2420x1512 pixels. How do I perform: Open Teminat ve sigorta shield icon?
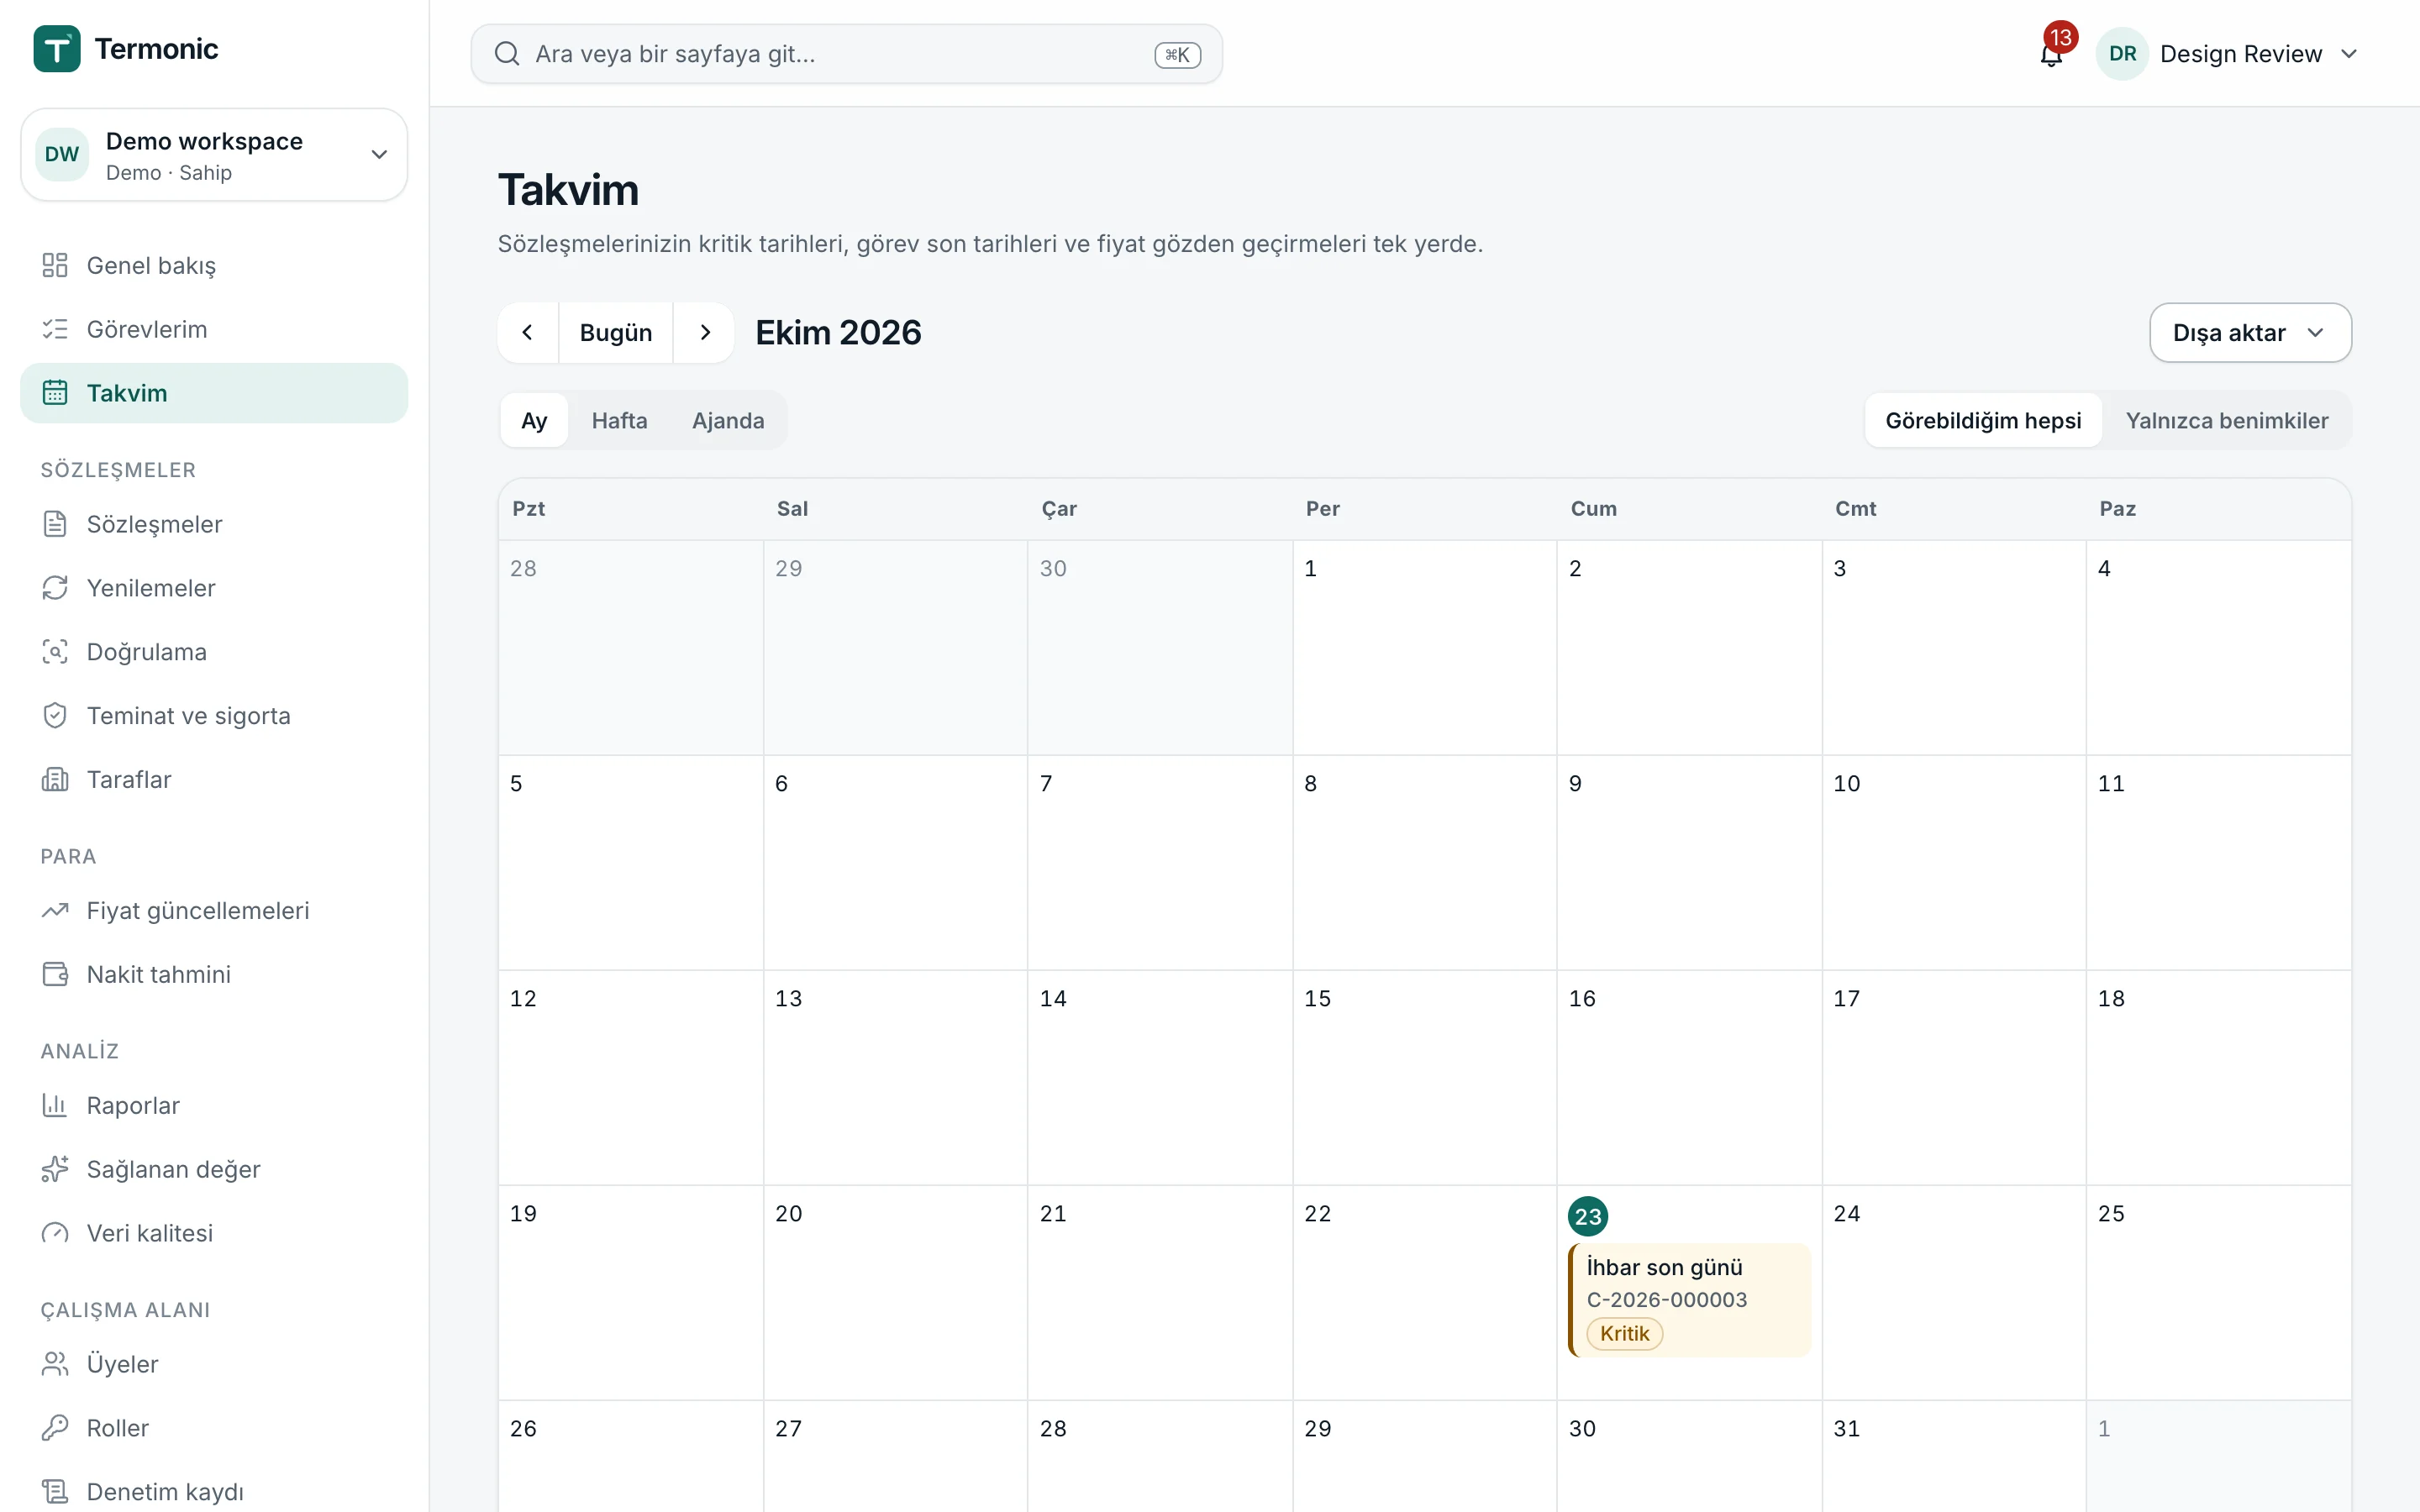tap(55, 716)
